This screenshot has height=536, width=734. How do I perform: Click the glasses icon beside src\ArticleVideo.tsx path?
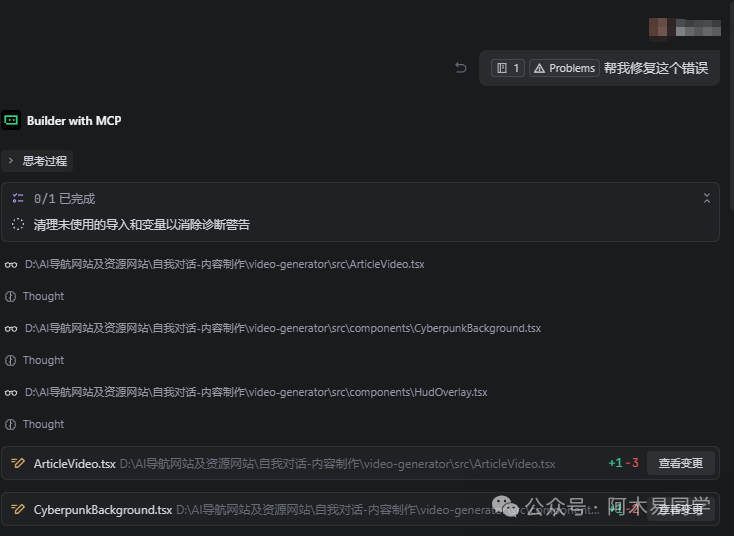coord(11,264)
